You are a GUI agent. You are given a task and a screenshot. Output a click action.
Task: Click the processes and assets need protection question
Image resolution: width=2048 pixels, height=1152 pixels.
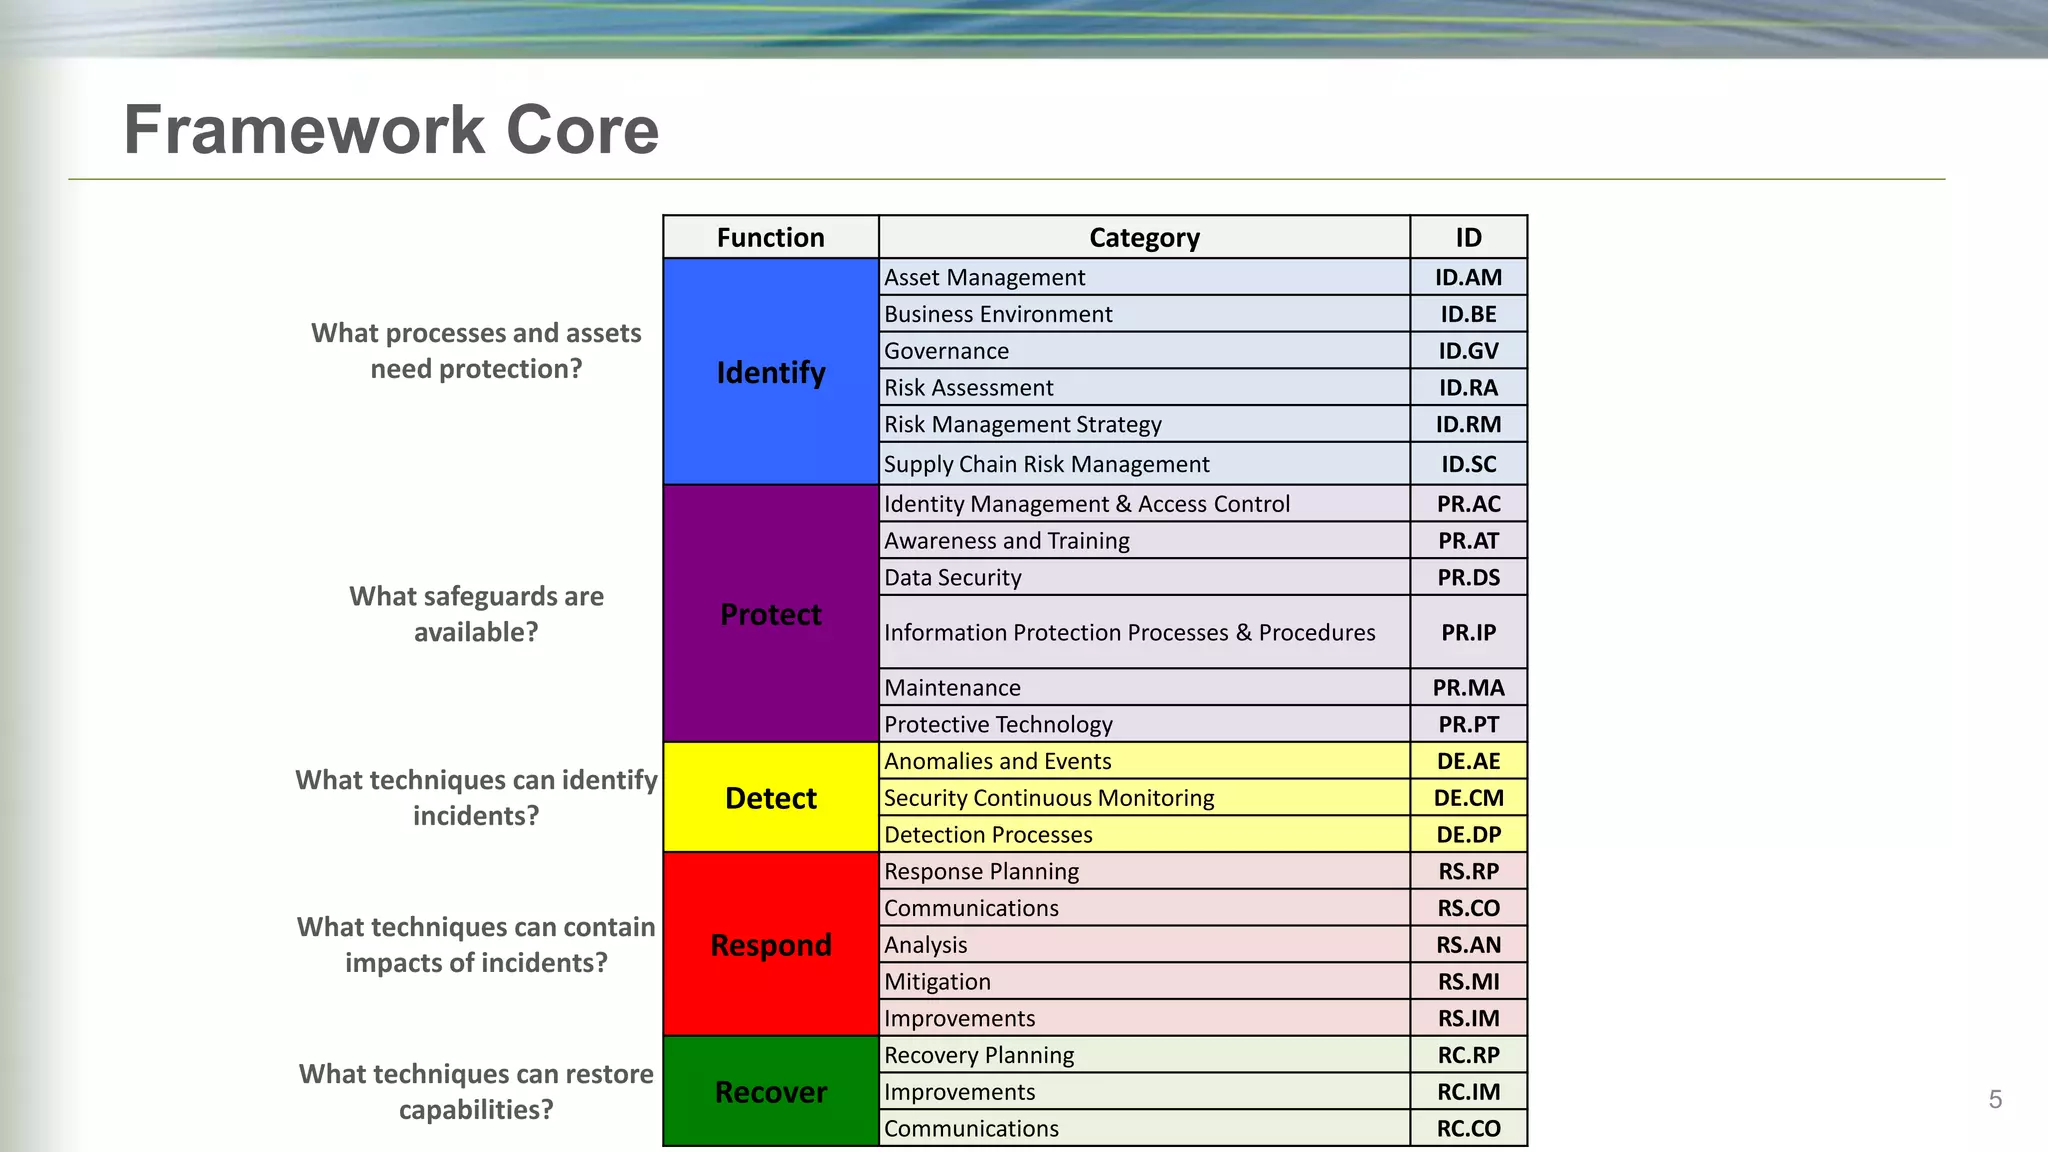[476, 351]
